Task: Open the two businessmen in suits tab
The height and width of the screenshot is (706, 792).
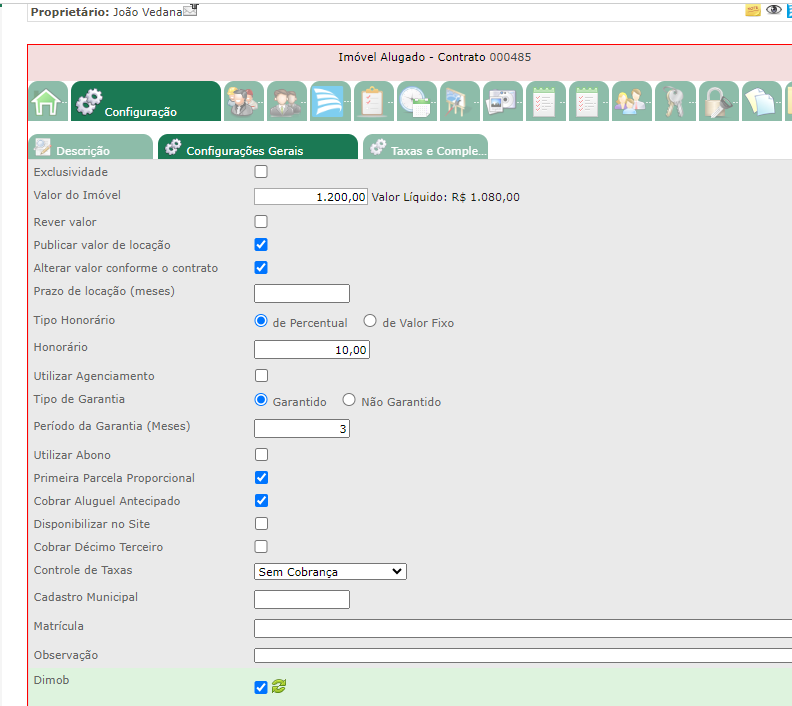Action: click(287, 101)
